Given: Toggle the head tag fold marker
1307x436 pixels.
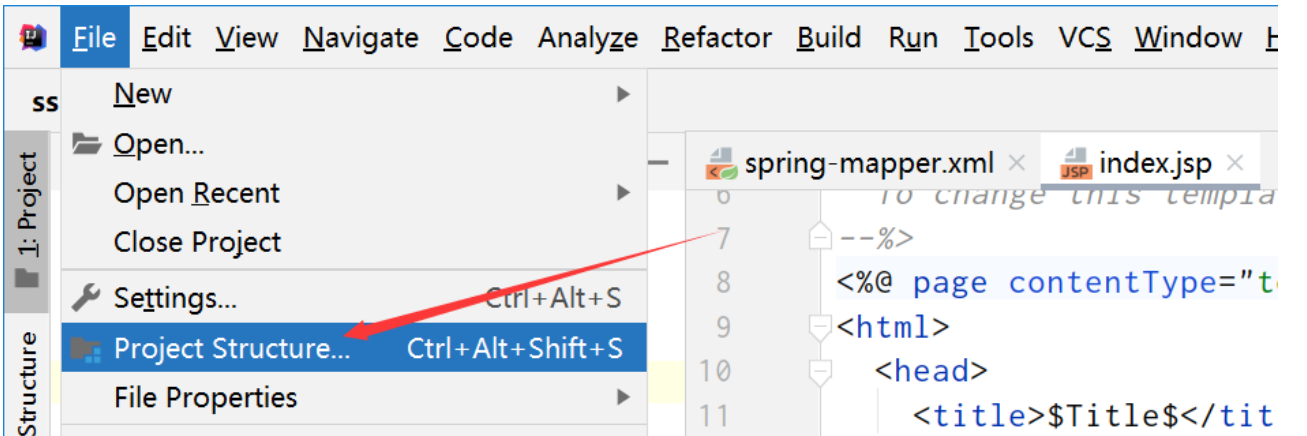Looking at the screenshot, I should coord(820,372).
